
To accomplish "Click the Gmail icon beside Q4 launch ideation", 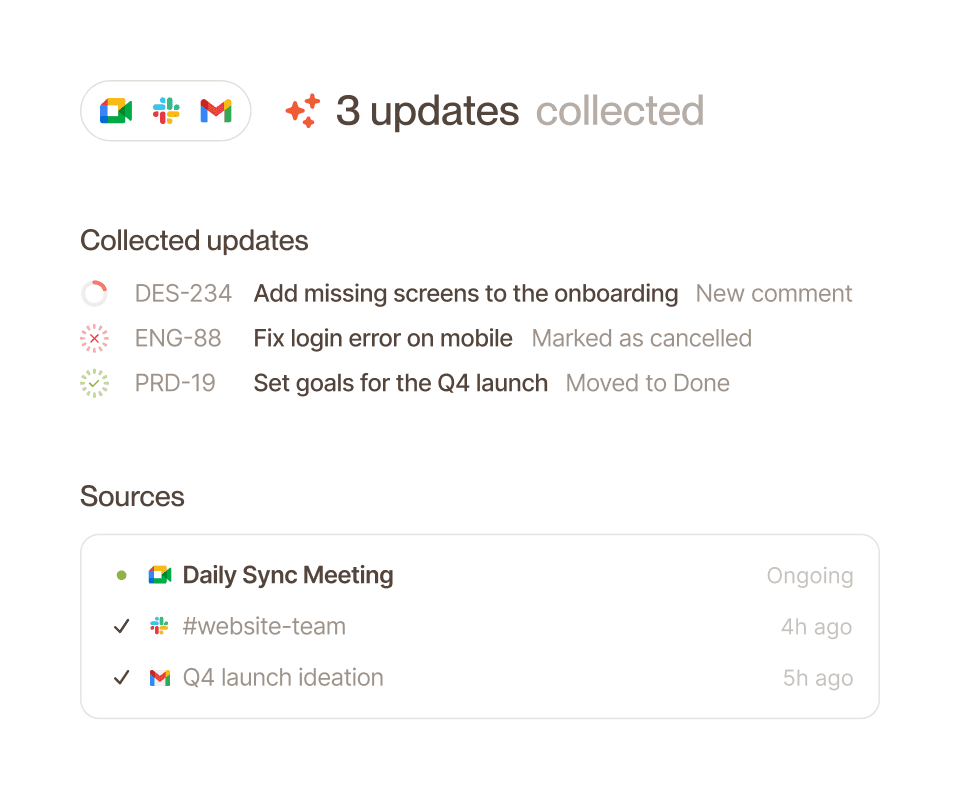I will [x=160, y=678].
